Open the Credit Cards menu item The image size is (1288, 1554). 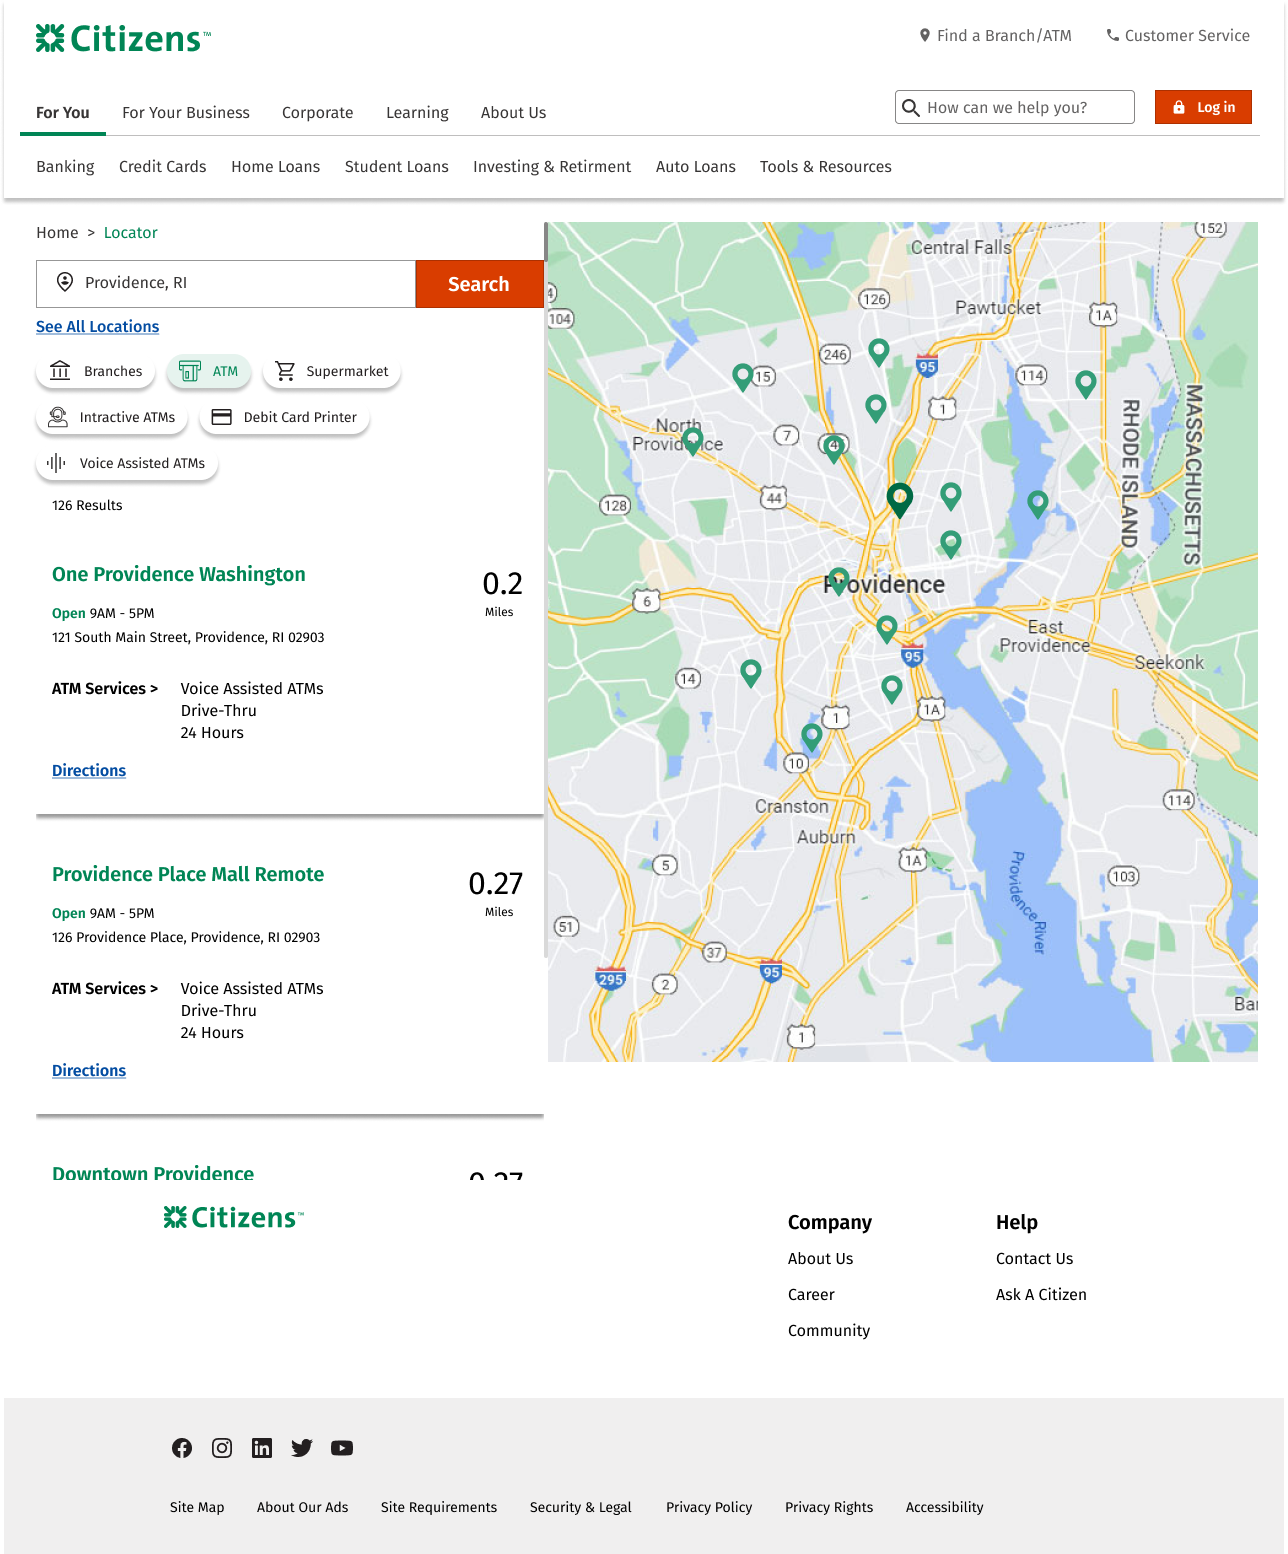[163, 167]
